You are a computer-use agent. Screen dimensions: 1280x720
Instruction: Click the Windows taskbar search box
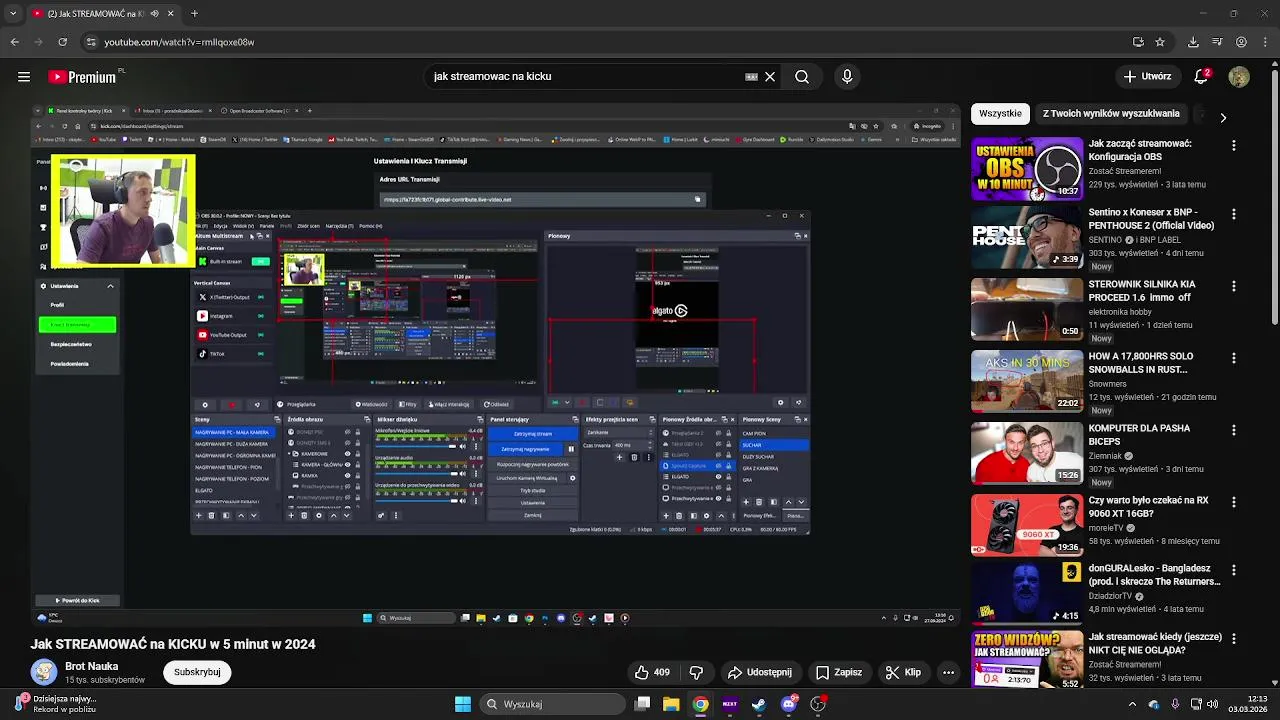[553, 704]
